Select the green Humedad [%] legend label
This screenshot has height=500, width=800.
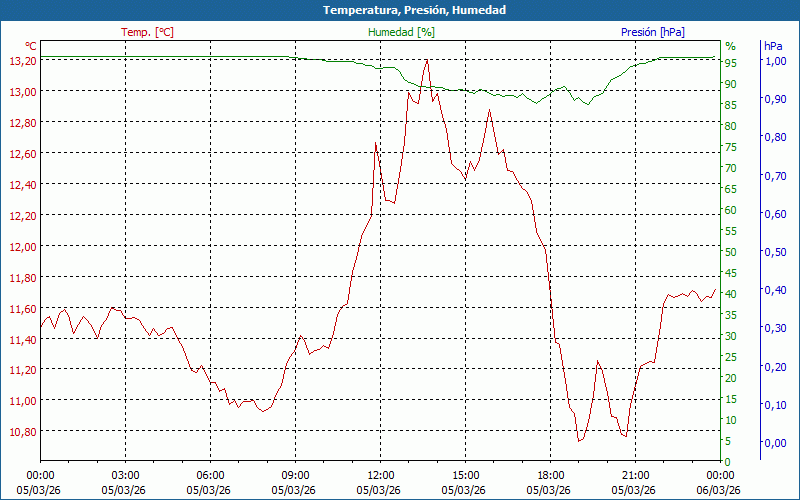pos(401,32)
